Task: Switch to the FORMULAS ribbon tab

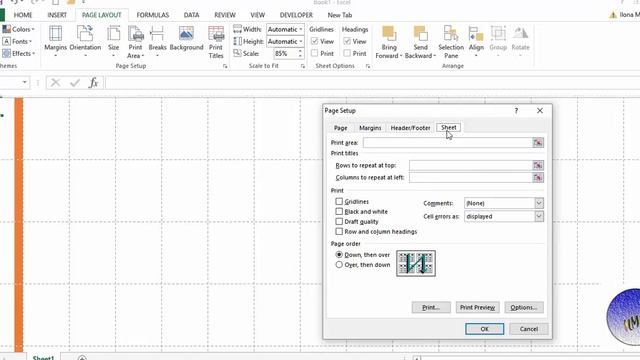Action: 153,15
